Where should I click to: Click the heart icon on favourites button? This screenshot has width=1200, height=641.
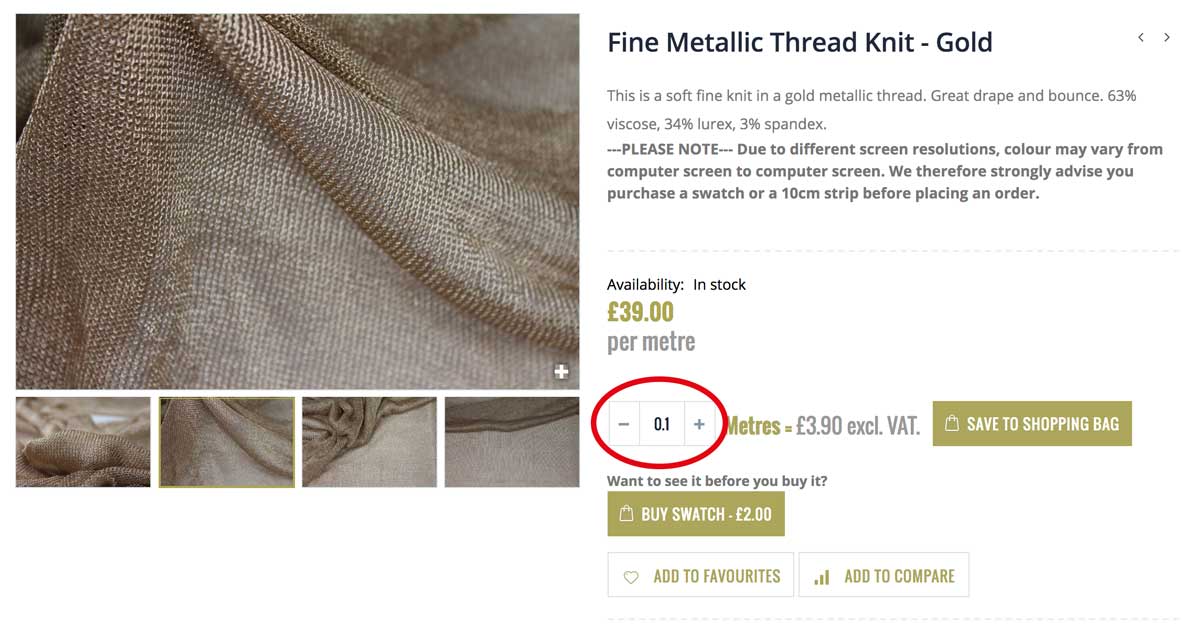pos(631,577)
